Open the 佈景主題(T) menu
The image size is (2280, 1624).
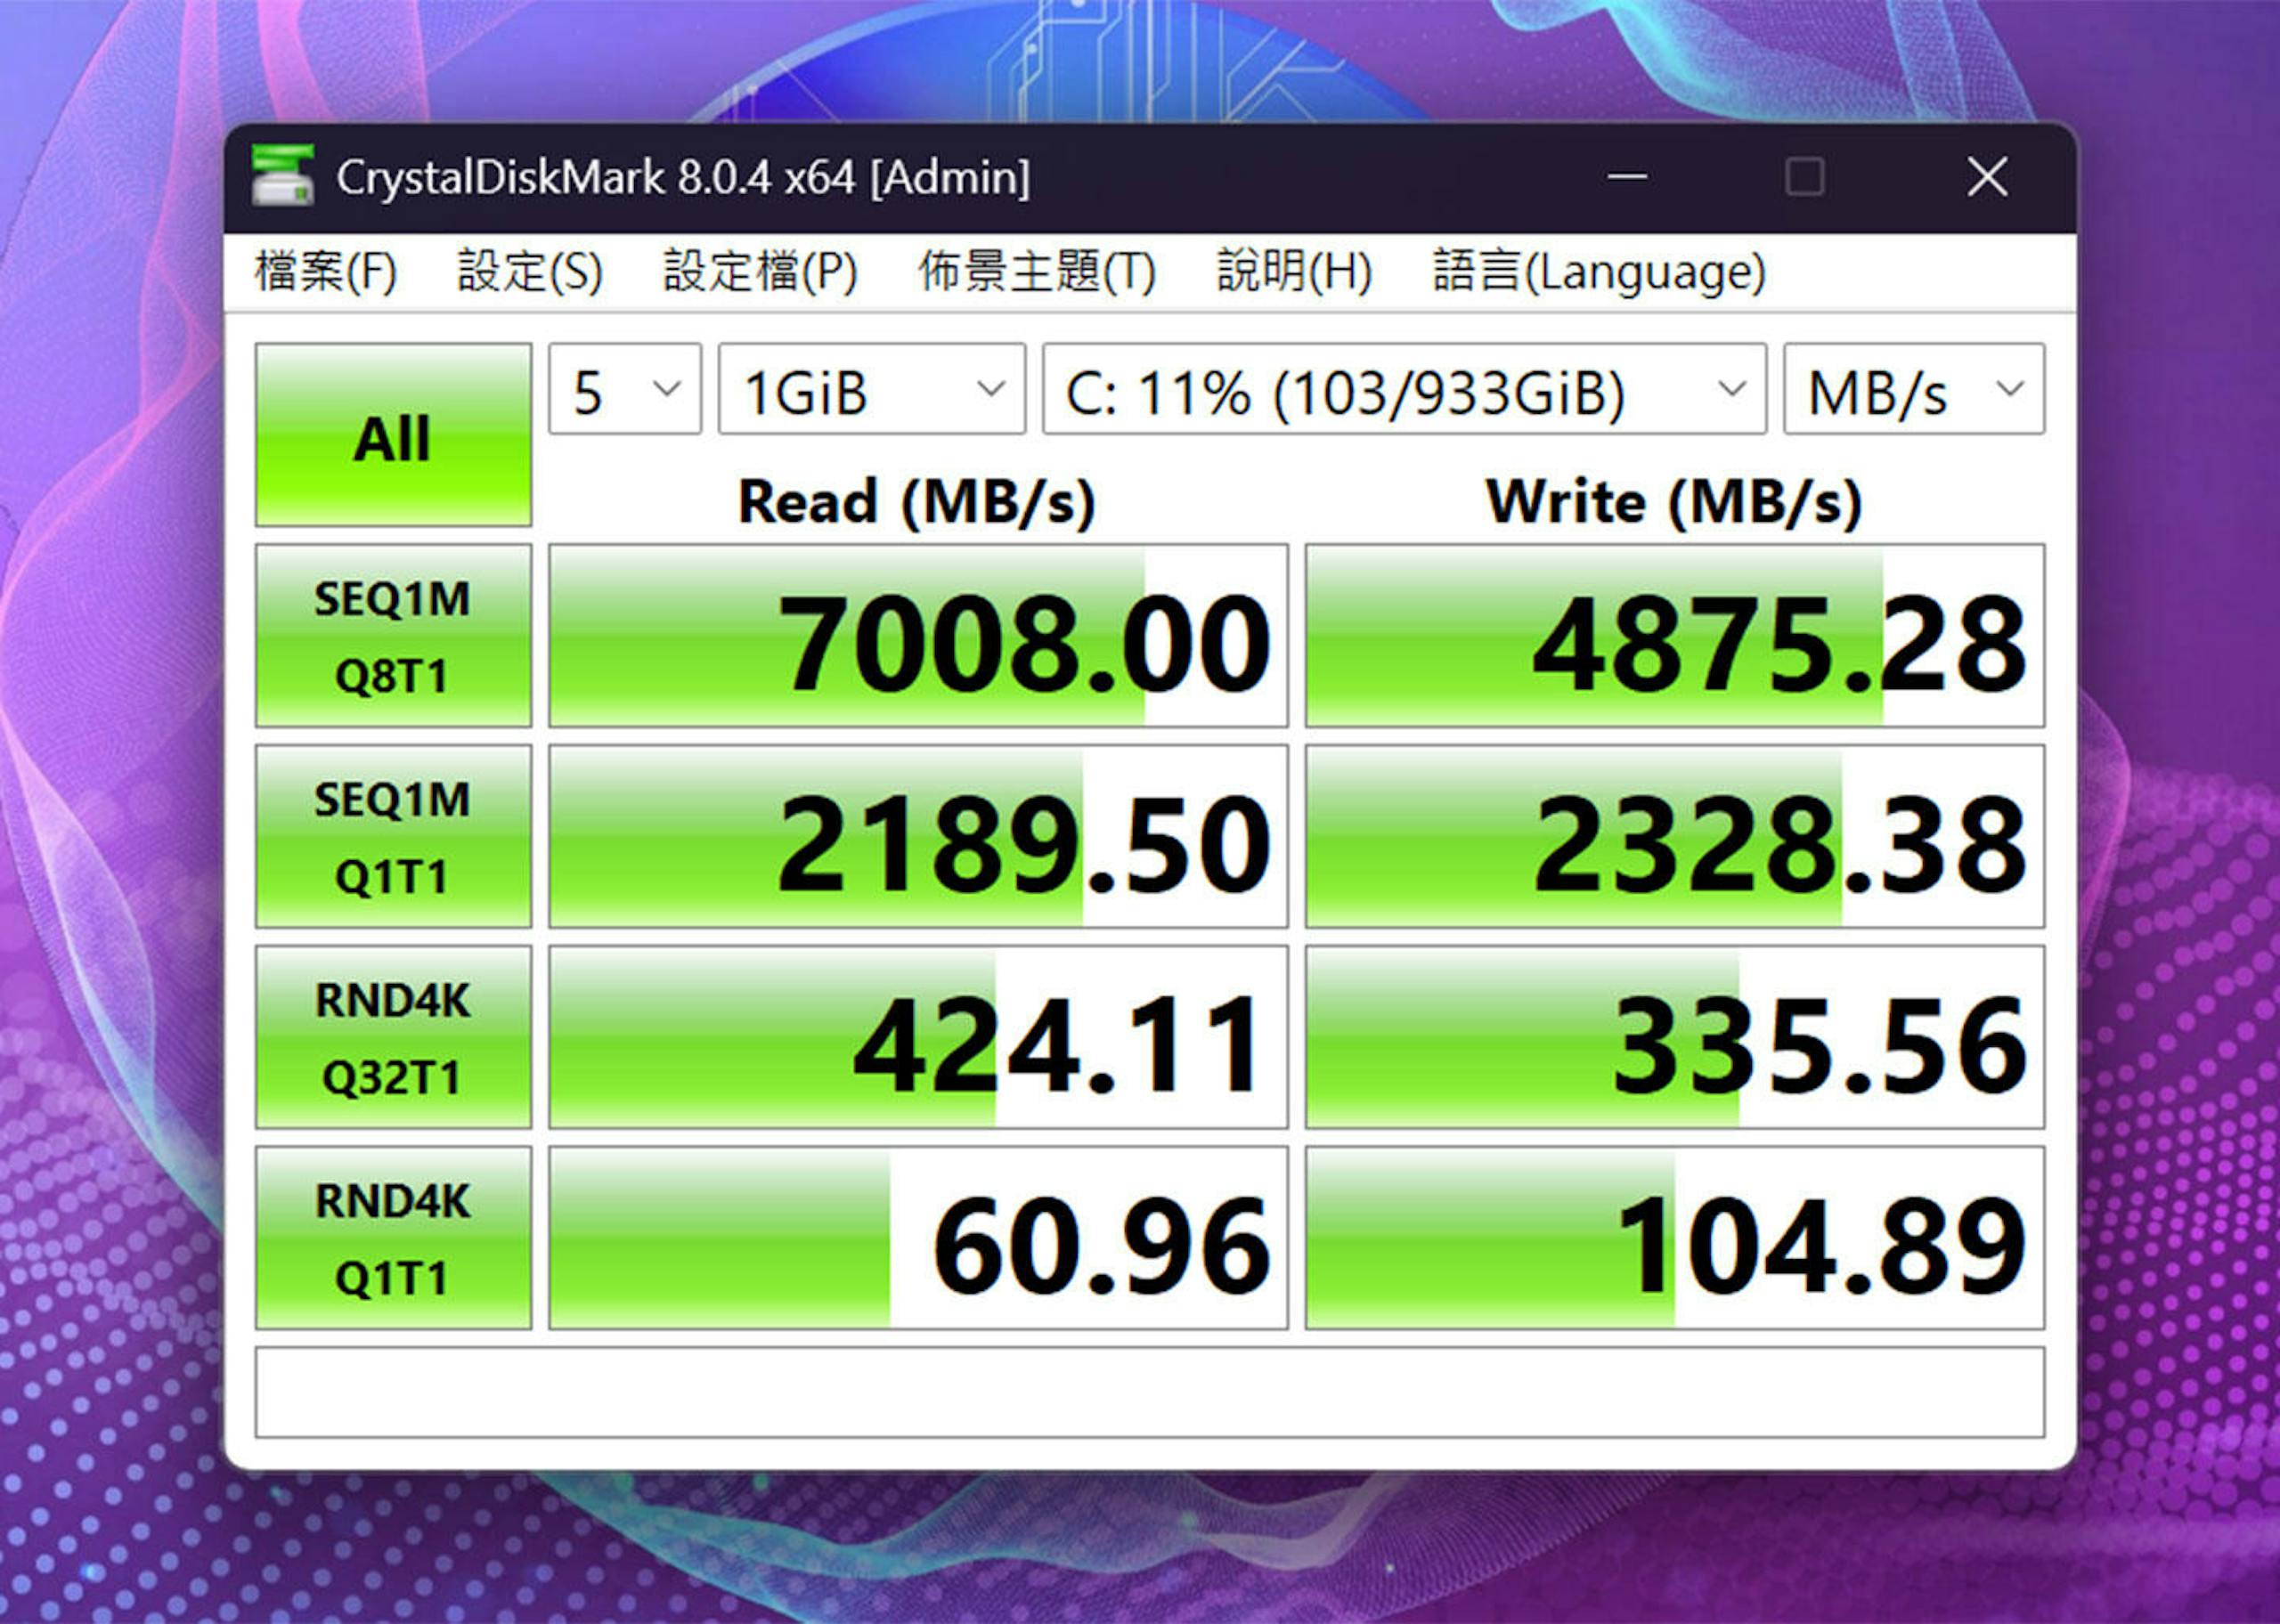coord(1037,271)
